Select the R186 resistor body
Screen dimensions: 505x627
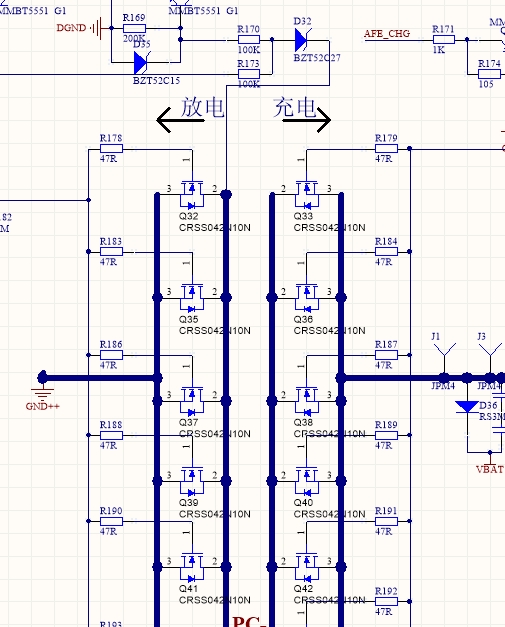pos(111,355)
